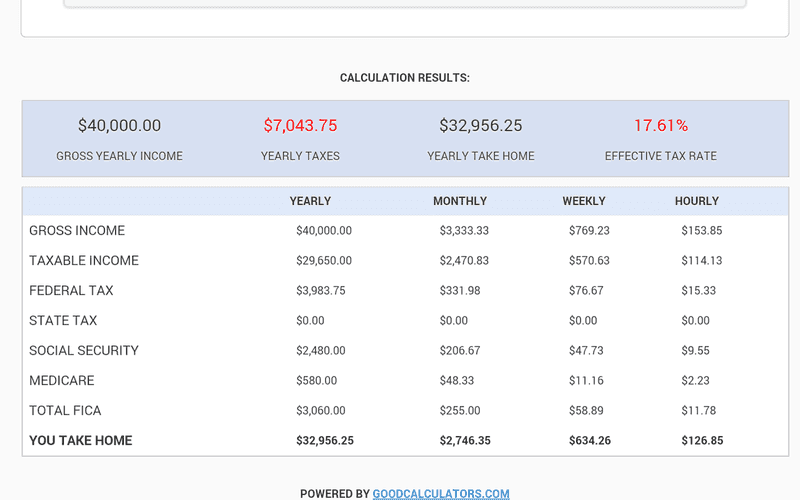Select the FEDERAL TAX row label
Screen dimensions: 800x500
(x=71, y=291)
